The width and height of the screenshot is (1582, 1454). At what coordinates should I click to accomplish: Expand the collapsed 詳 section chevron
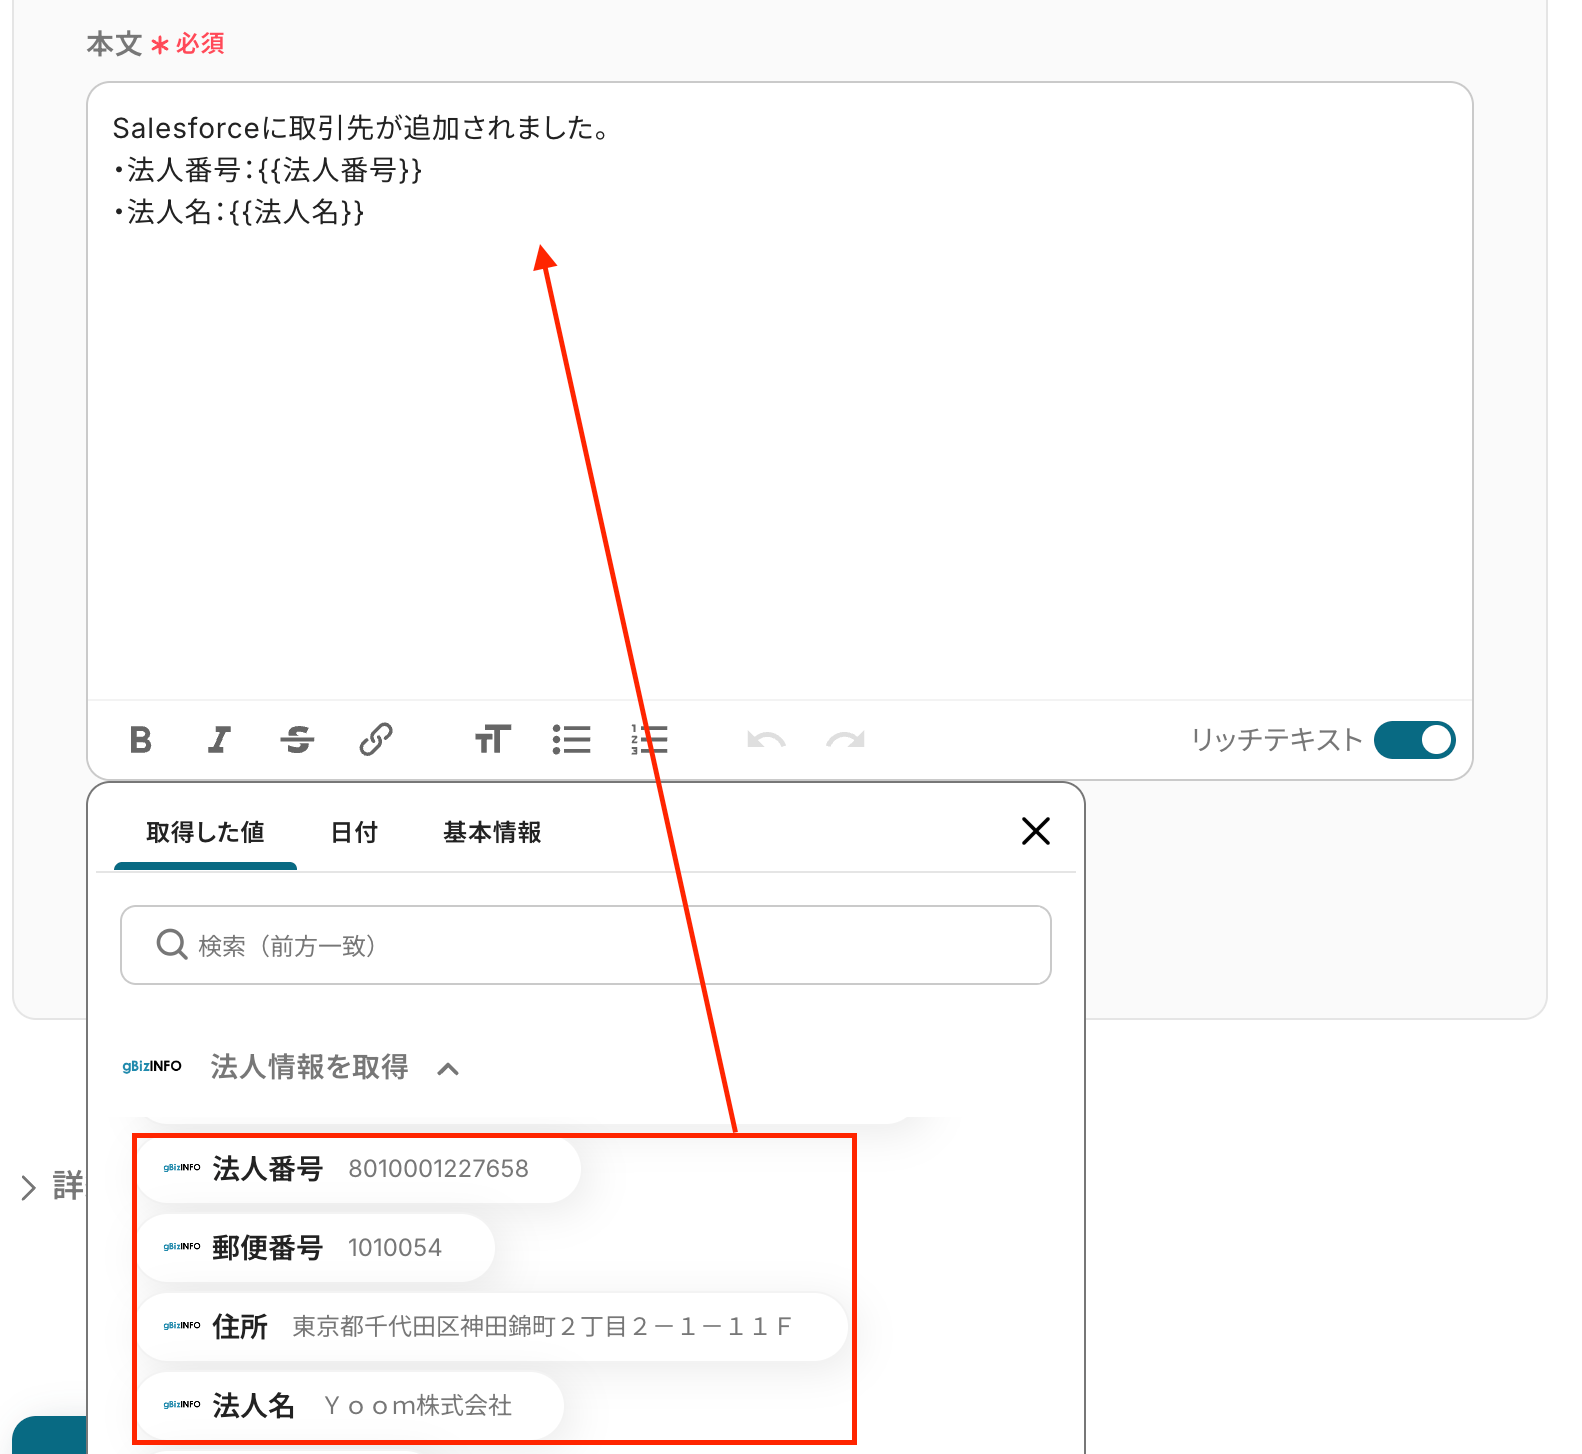click(x=29, y=1187)
